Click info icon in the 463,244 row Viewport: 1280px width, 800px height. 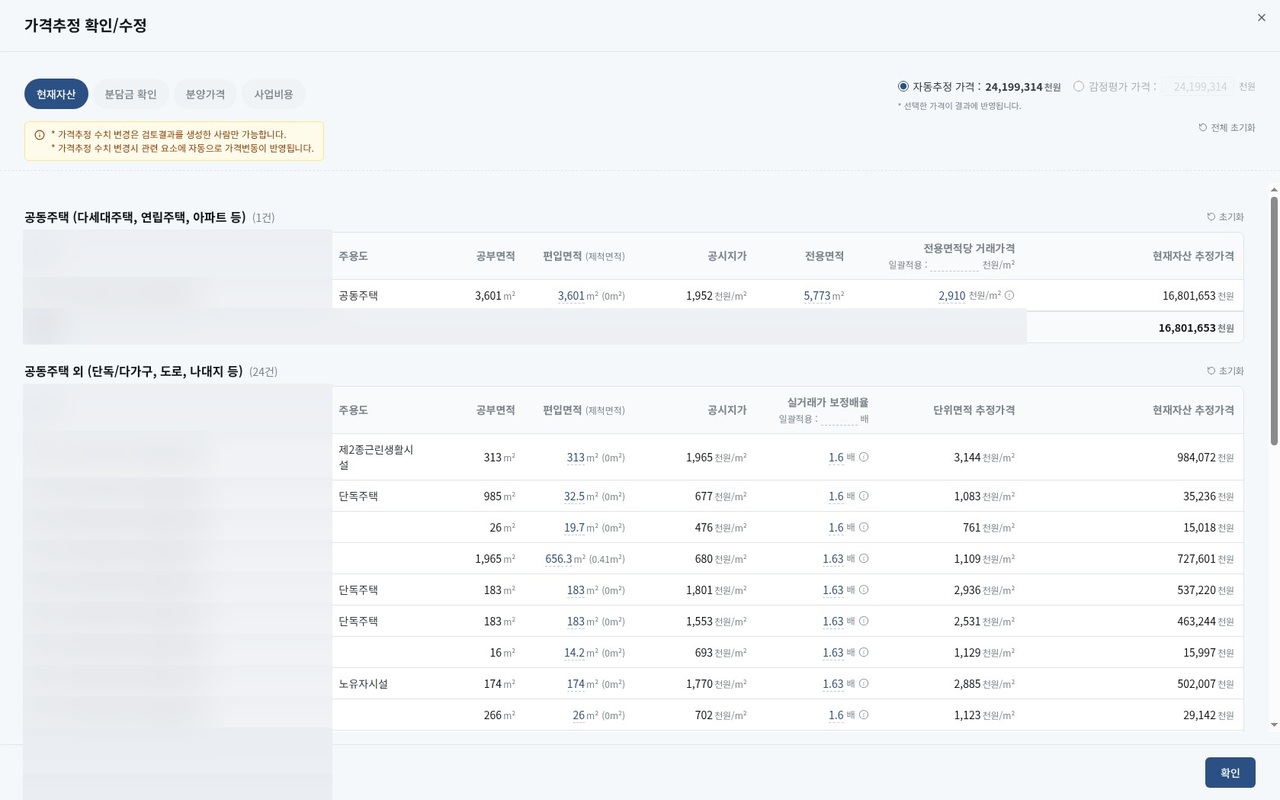click(864, 622)
